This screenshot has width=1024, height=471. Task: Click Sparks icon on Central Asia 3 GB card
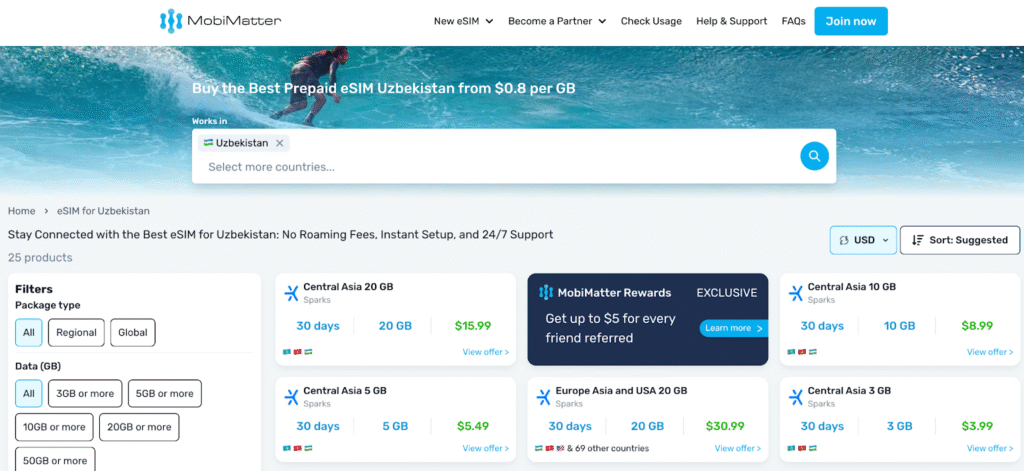(795, 397)
